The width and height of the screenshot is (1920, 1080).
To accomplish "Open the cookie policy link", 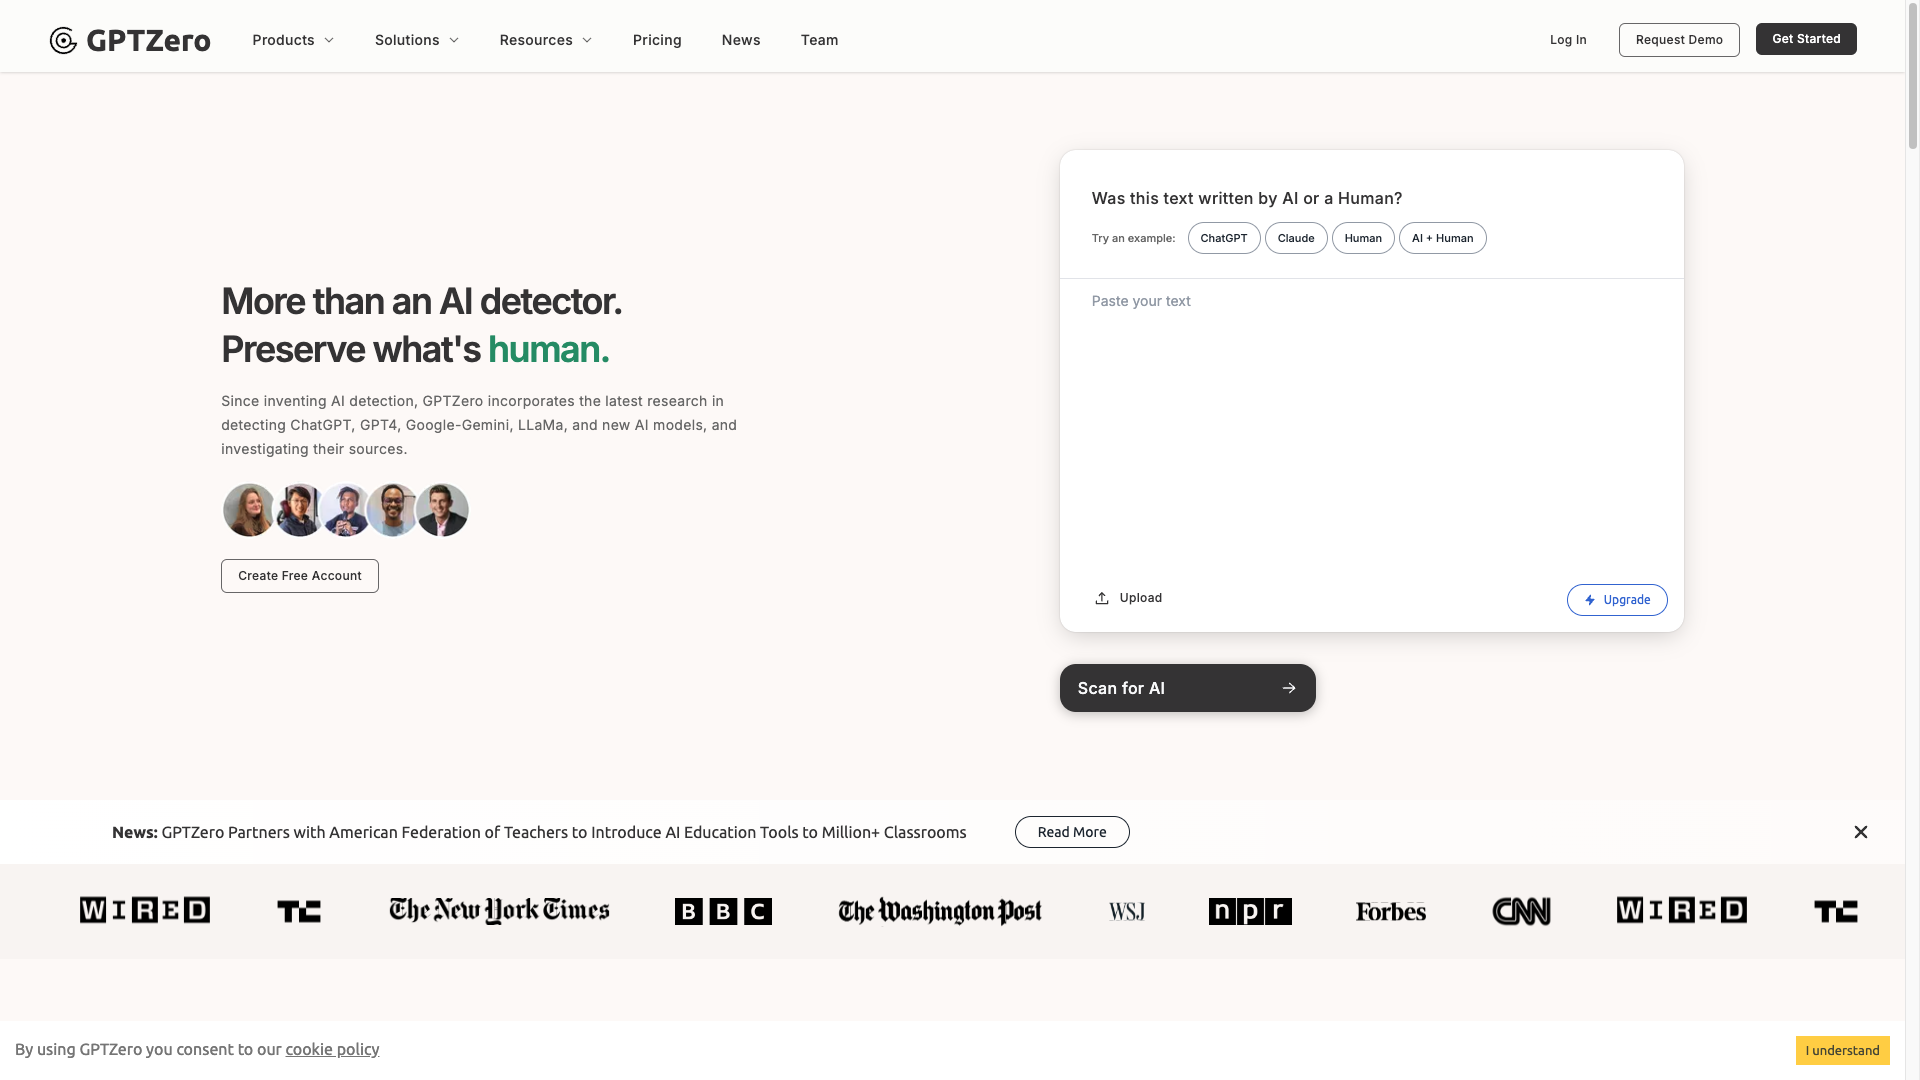I will [332, 1049].
